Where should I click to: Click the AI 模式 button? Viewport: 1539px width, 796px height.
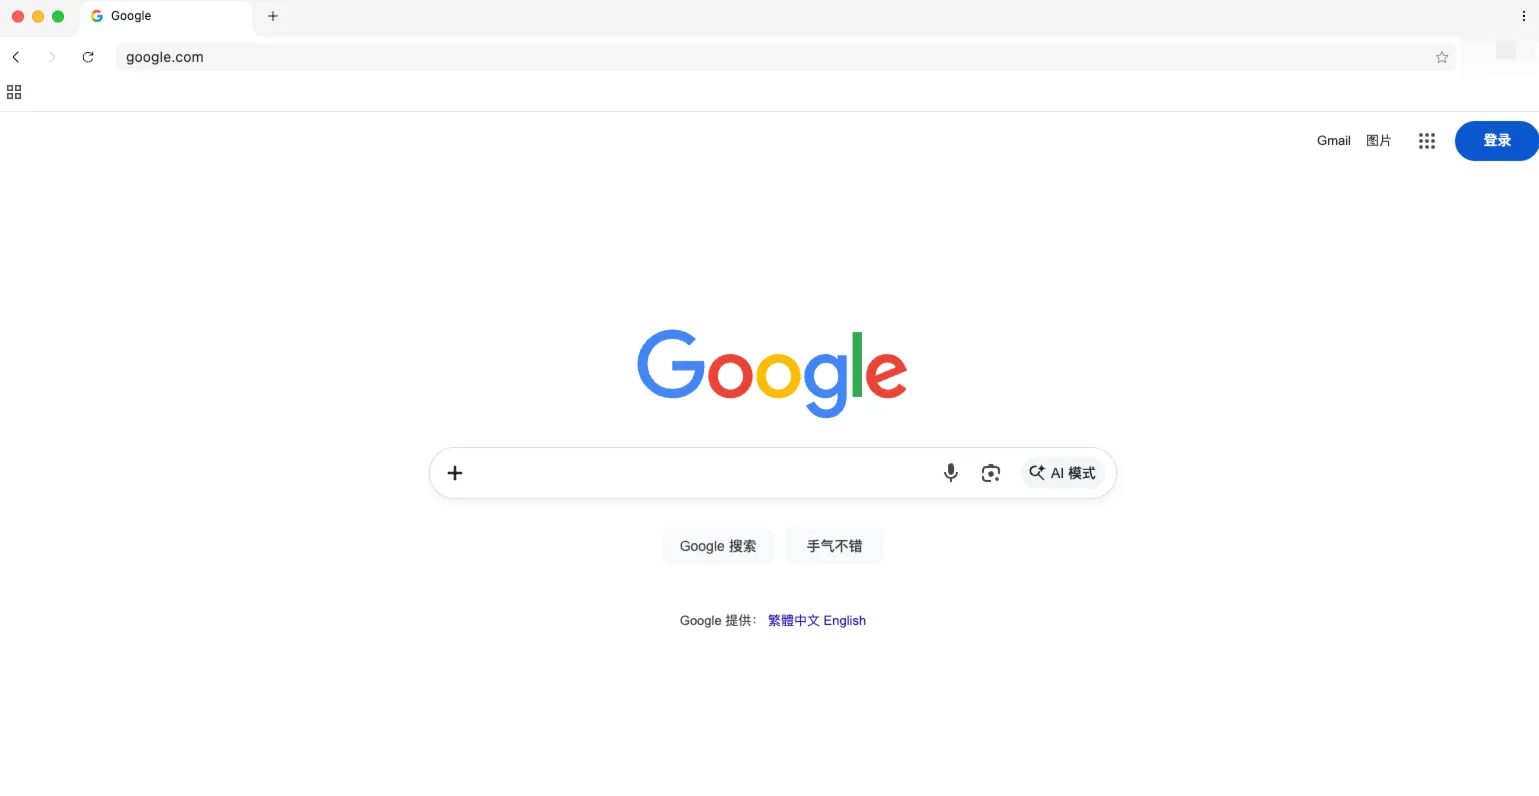pyautogui.click(x=1062, y=473)
